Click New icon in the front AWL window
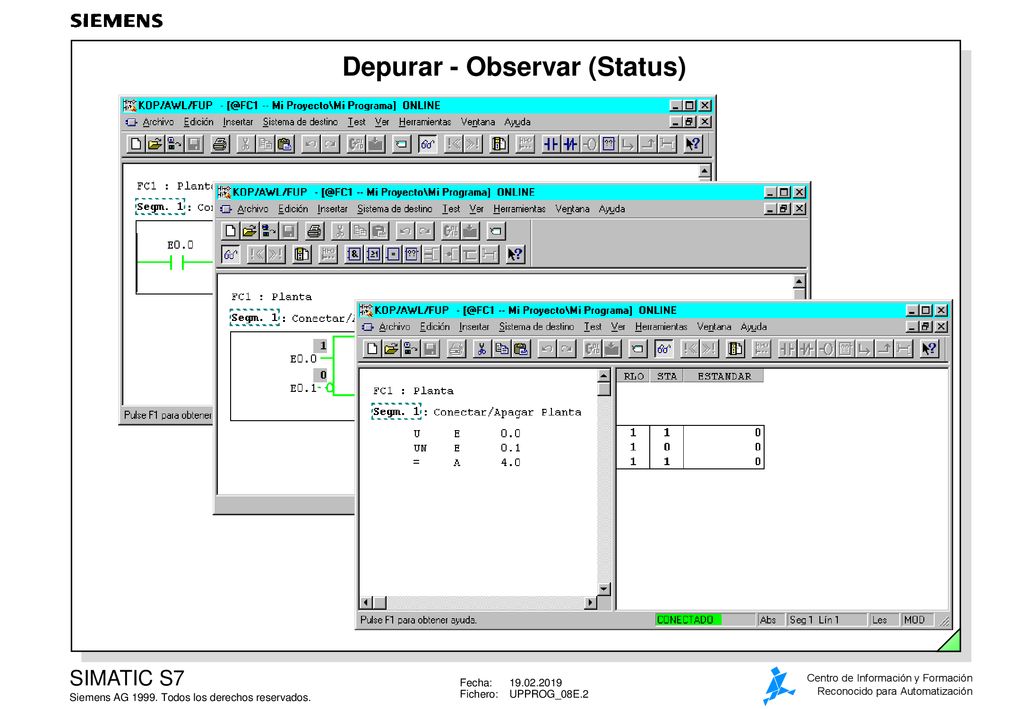This screenshot has height=709, width=1024. click(372, 349)
